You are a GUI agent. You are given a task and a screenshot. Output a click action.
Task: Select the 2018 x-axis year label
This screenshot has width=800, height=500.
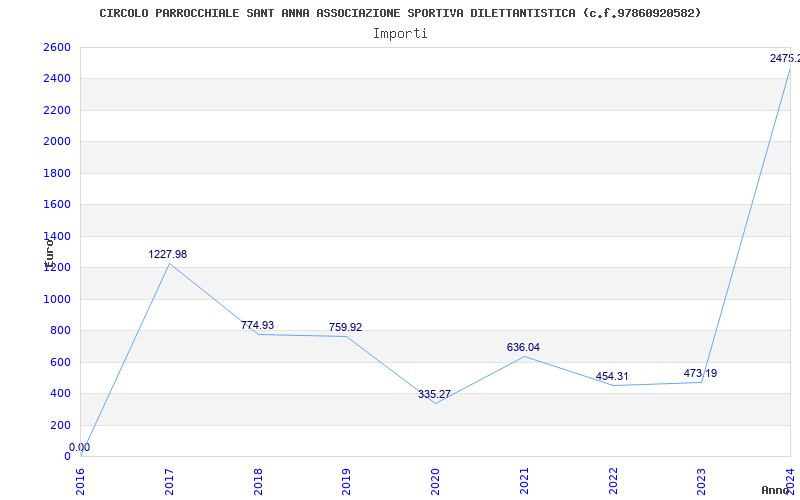point(258,480)
